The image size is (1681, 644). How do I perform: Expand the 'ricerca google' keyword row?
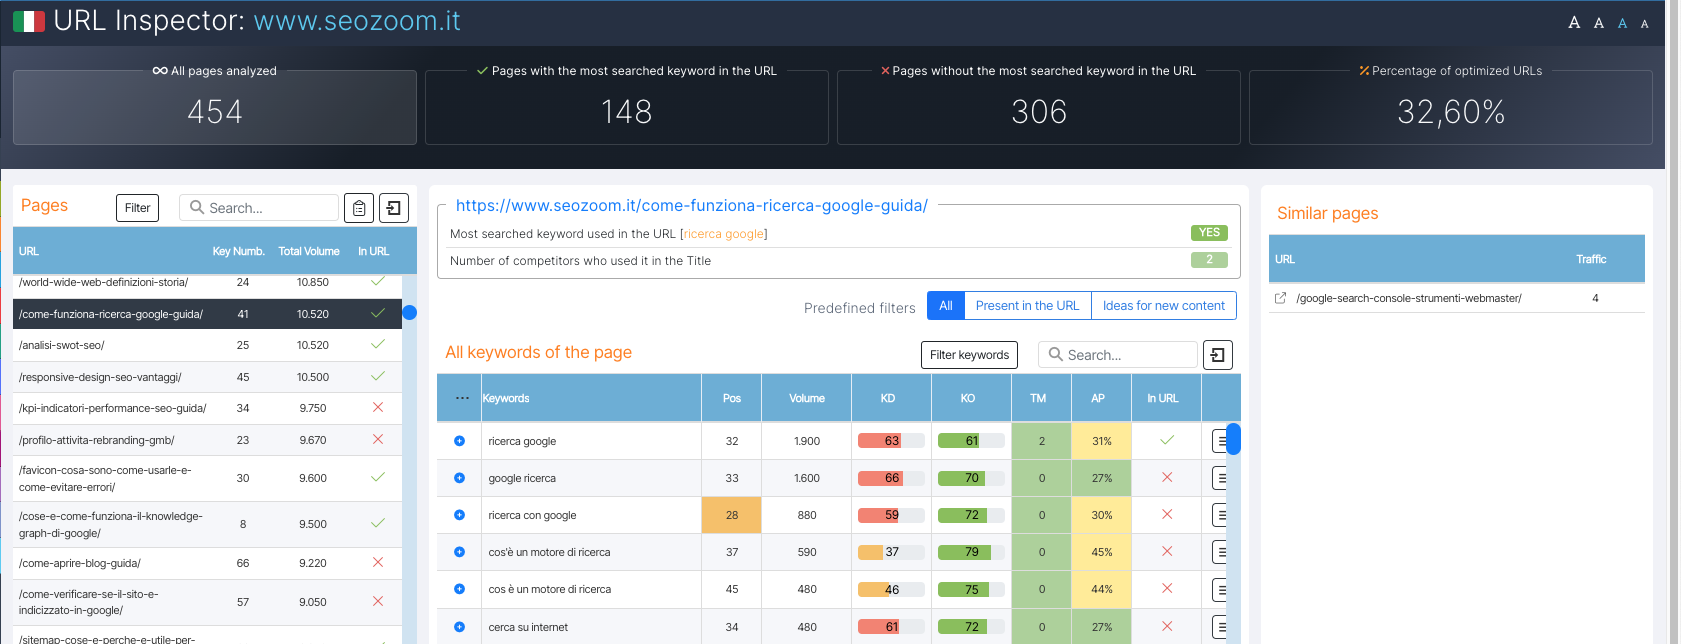[x=460, y=441]
